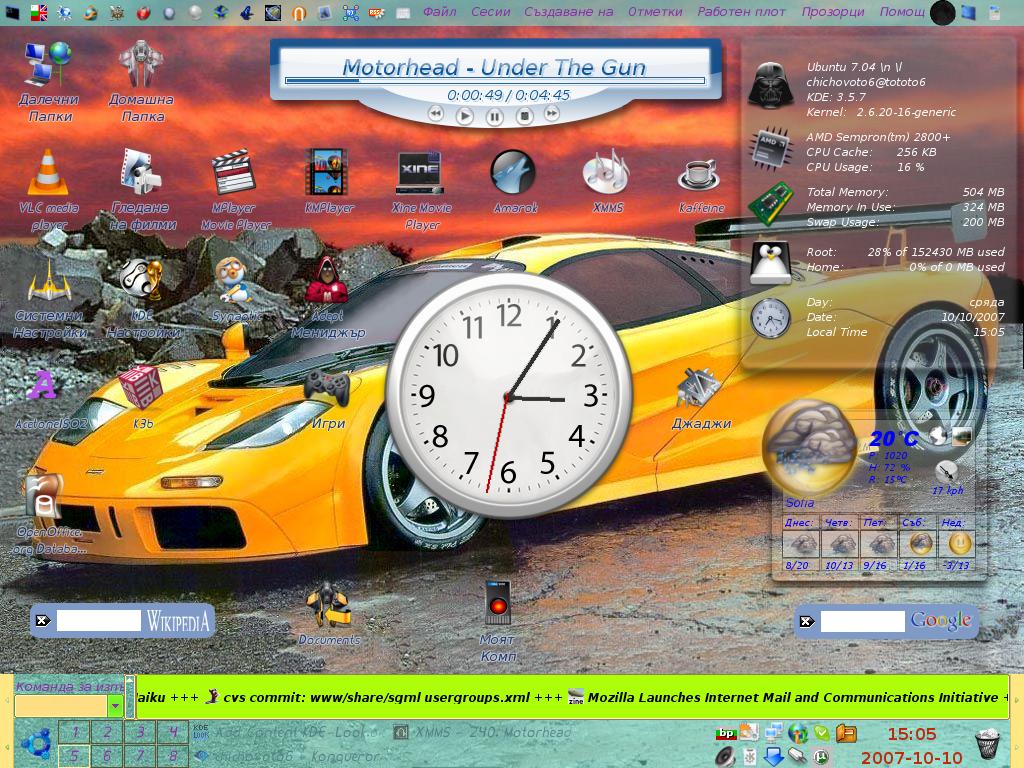Open the Работен плот menu
This screenshot has width=1024, height=768.
(x=741, y=12)
